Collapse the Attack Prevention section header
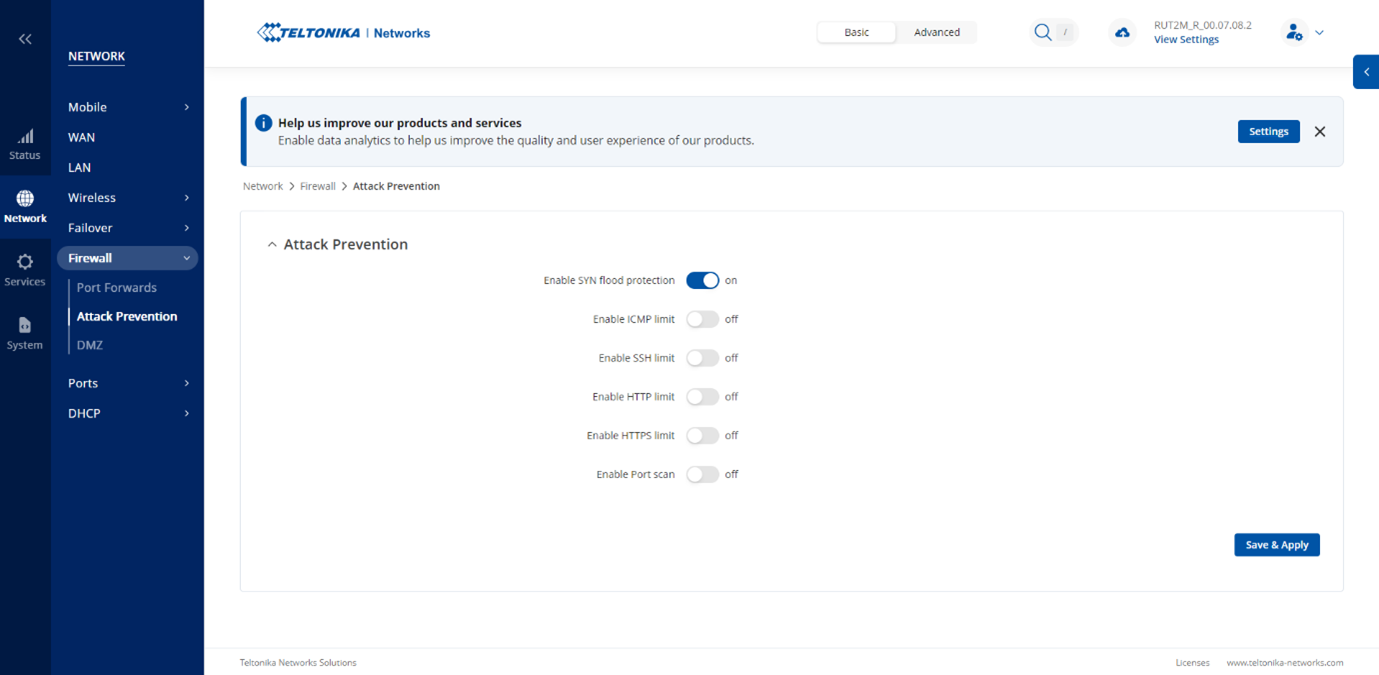This screenshot has width=1379, height=675. (338, 245)
